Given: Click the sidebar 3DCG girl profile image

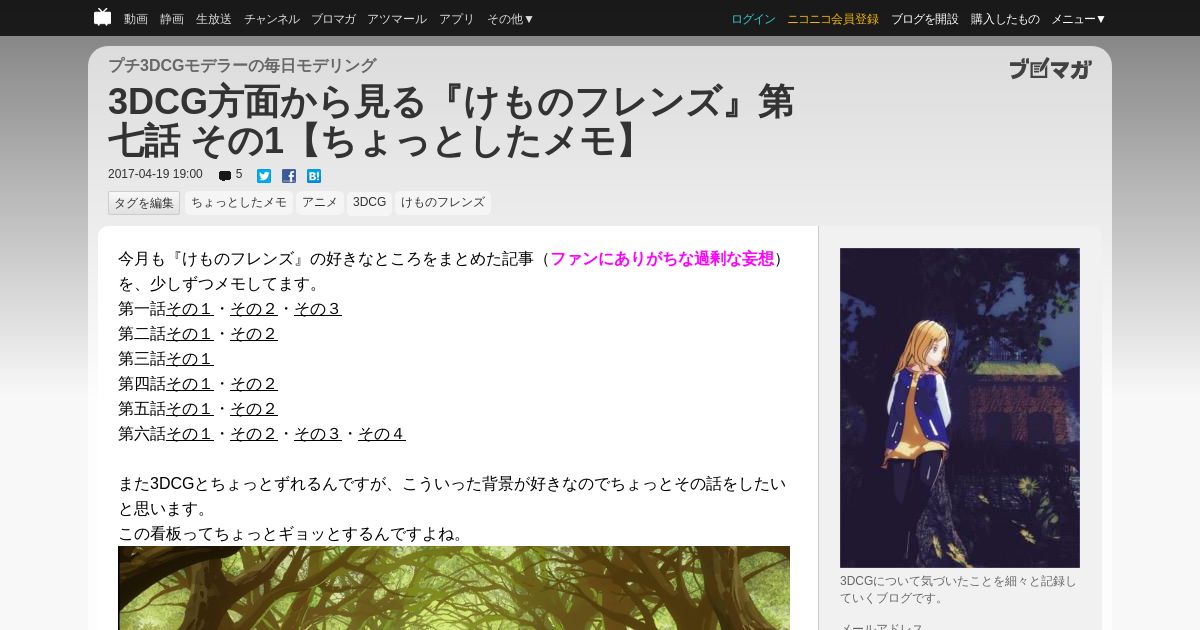Looking at the screenshot, I should pyautogui.click(x=960, y=408).
